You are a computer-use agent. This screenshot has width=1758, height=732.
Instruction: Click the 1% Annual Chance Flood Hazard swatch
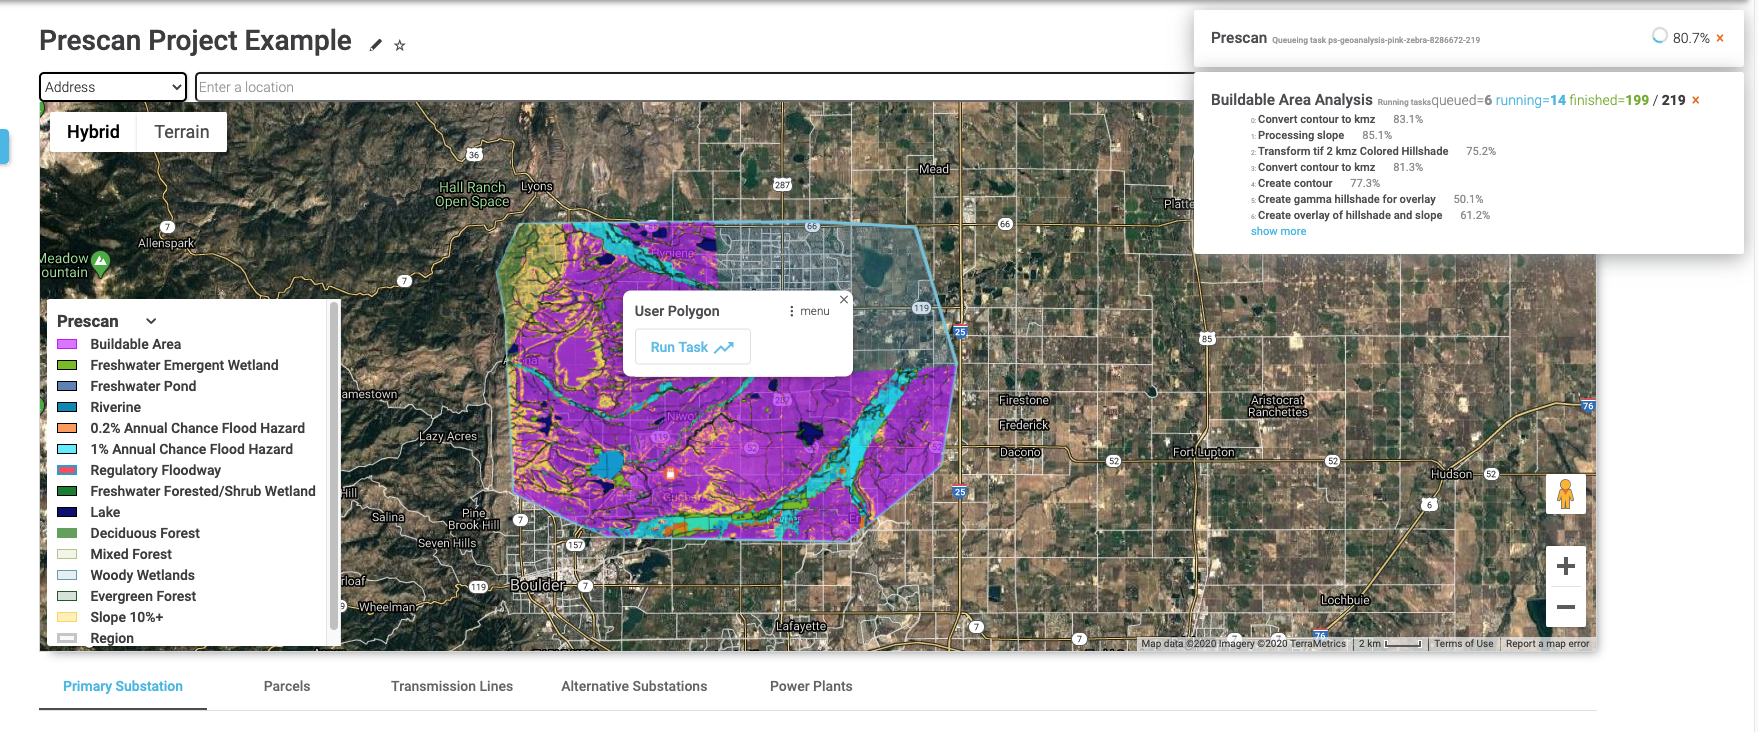pos(67,449)
